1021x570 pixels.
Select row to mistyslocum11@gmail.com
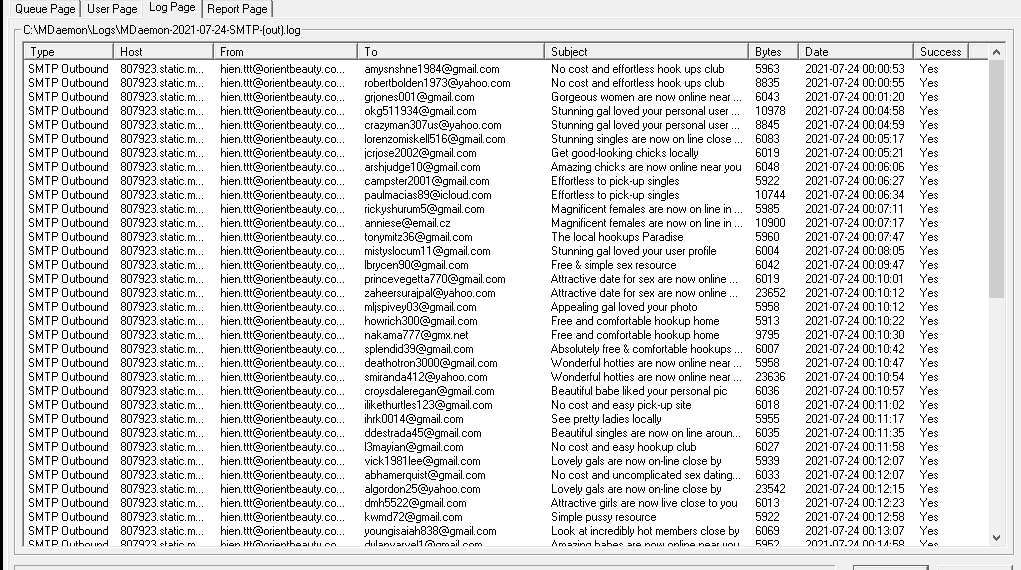point(506,251)
